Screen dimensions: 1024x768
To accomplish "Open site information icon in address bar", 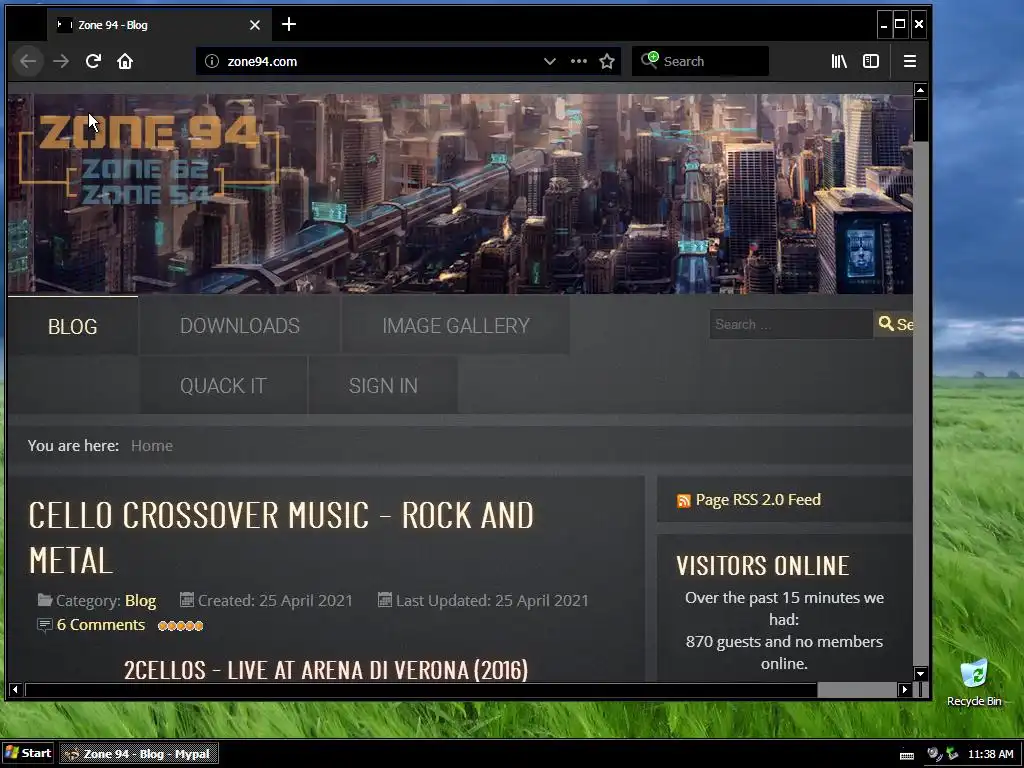I will tap(212, 61).
